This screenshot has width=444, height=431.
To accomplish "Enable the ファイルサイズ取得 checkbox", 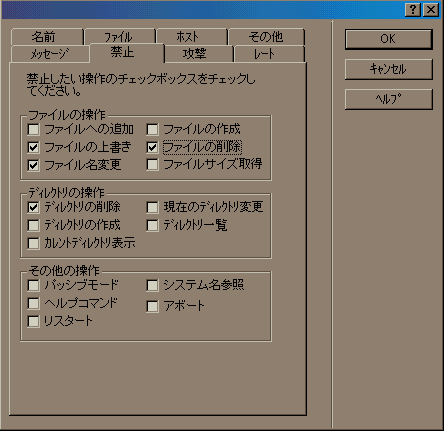I will (152, 164).
